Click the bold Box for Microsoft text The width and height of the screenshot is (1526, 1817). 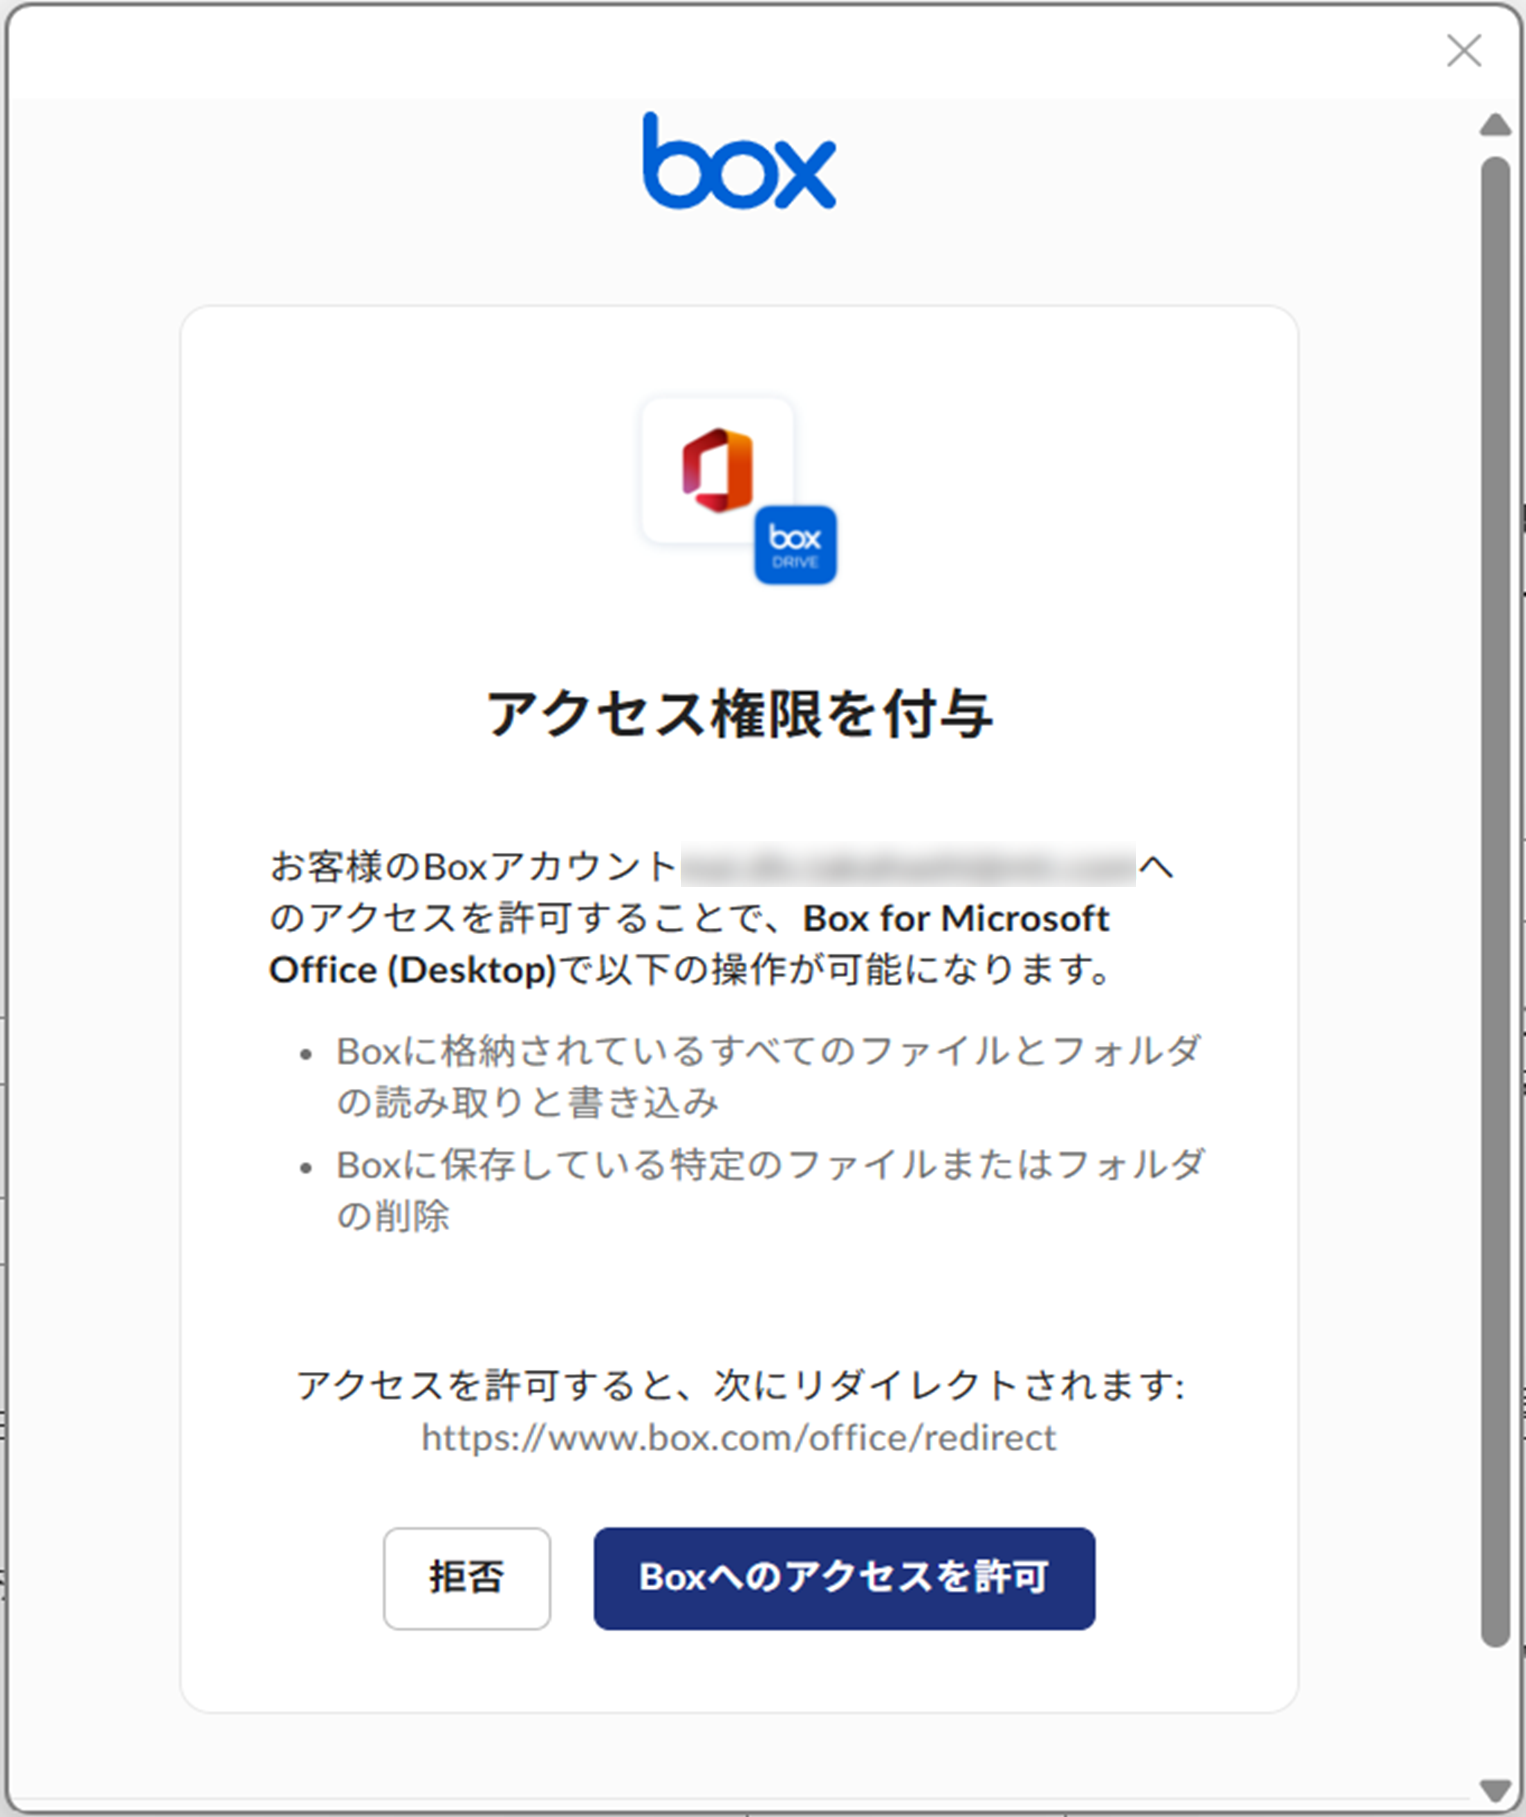(955, 918)
